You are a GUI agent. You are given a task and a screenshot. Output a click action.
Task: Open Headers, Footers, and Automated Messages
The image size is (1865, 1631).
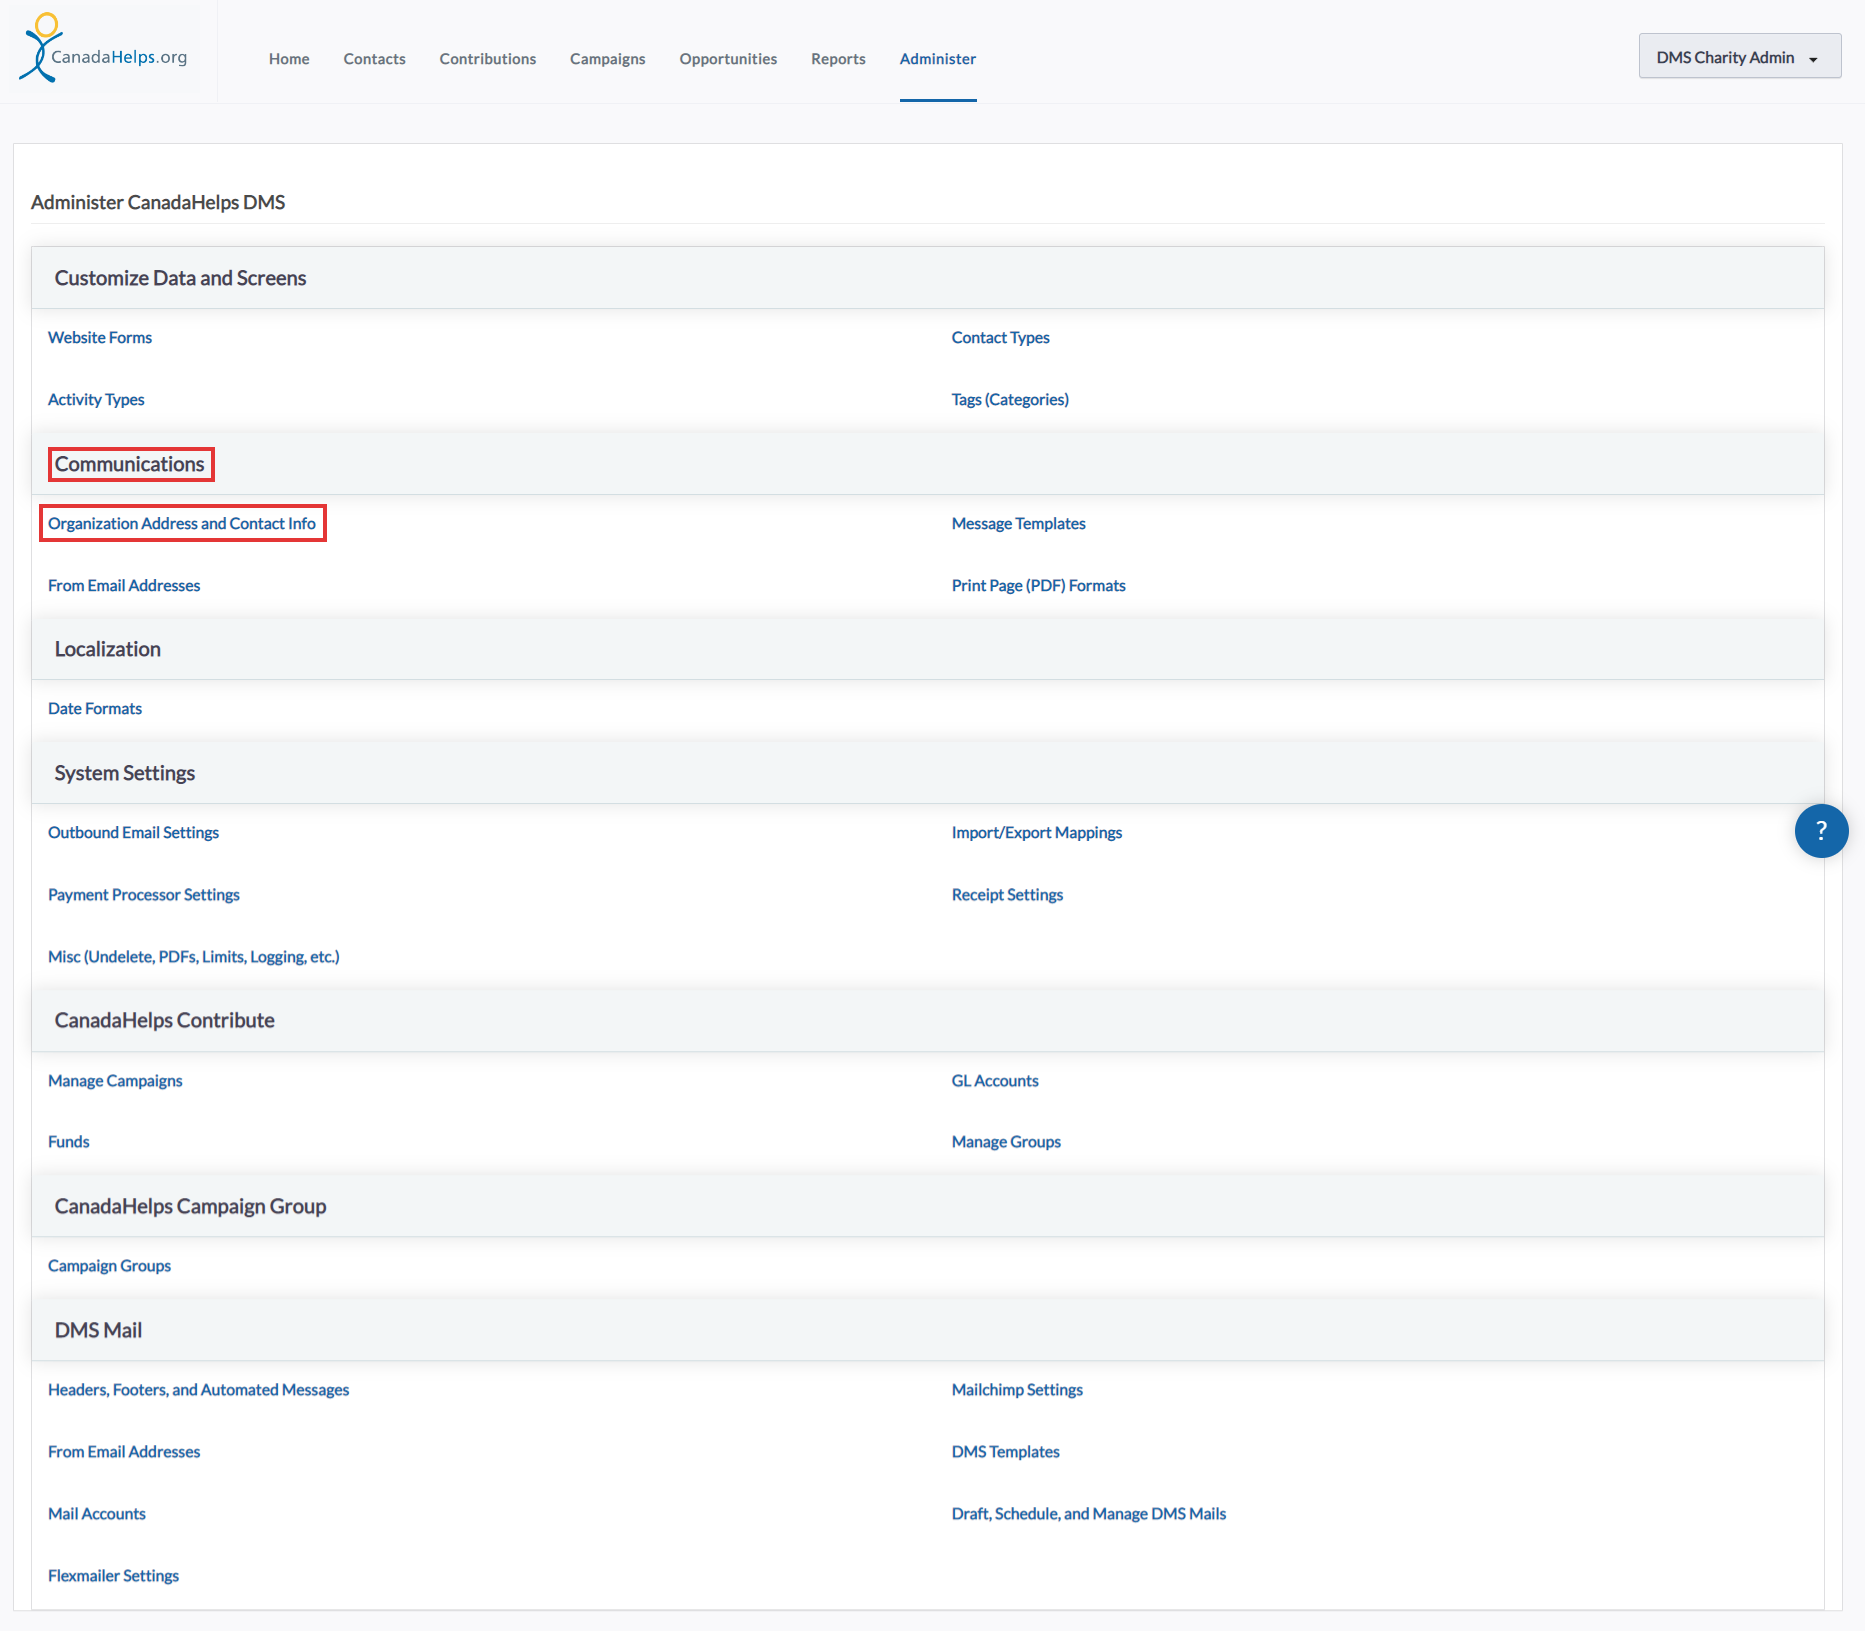click(x=198, y=1390)
